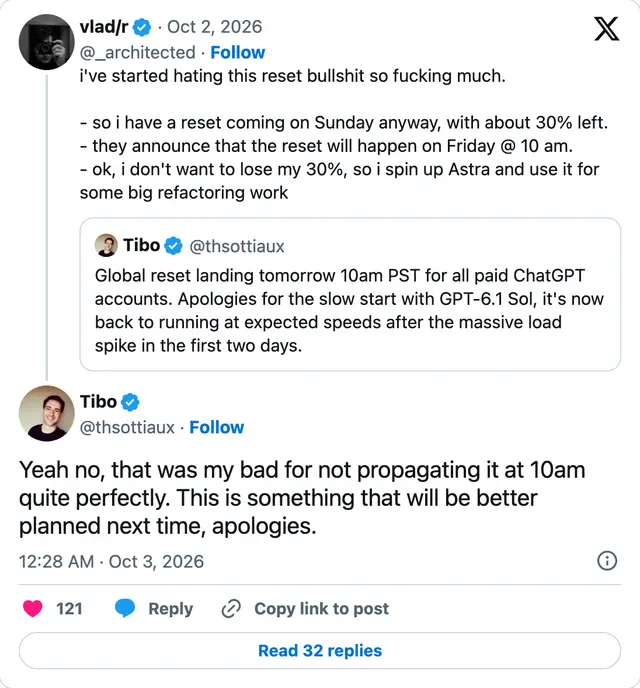Screen dimensions: 640x688
Task: Click the @thsottiaux handle under Tibo
Action: (127, 427)
